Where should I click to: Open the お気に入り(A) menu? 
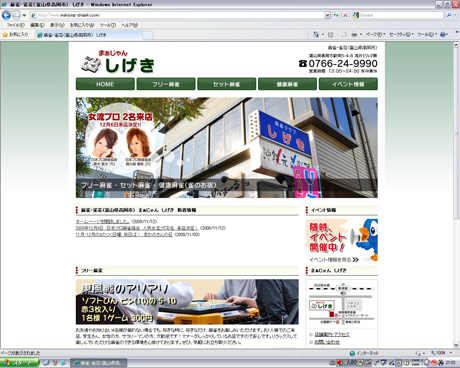tap(82, 25)
